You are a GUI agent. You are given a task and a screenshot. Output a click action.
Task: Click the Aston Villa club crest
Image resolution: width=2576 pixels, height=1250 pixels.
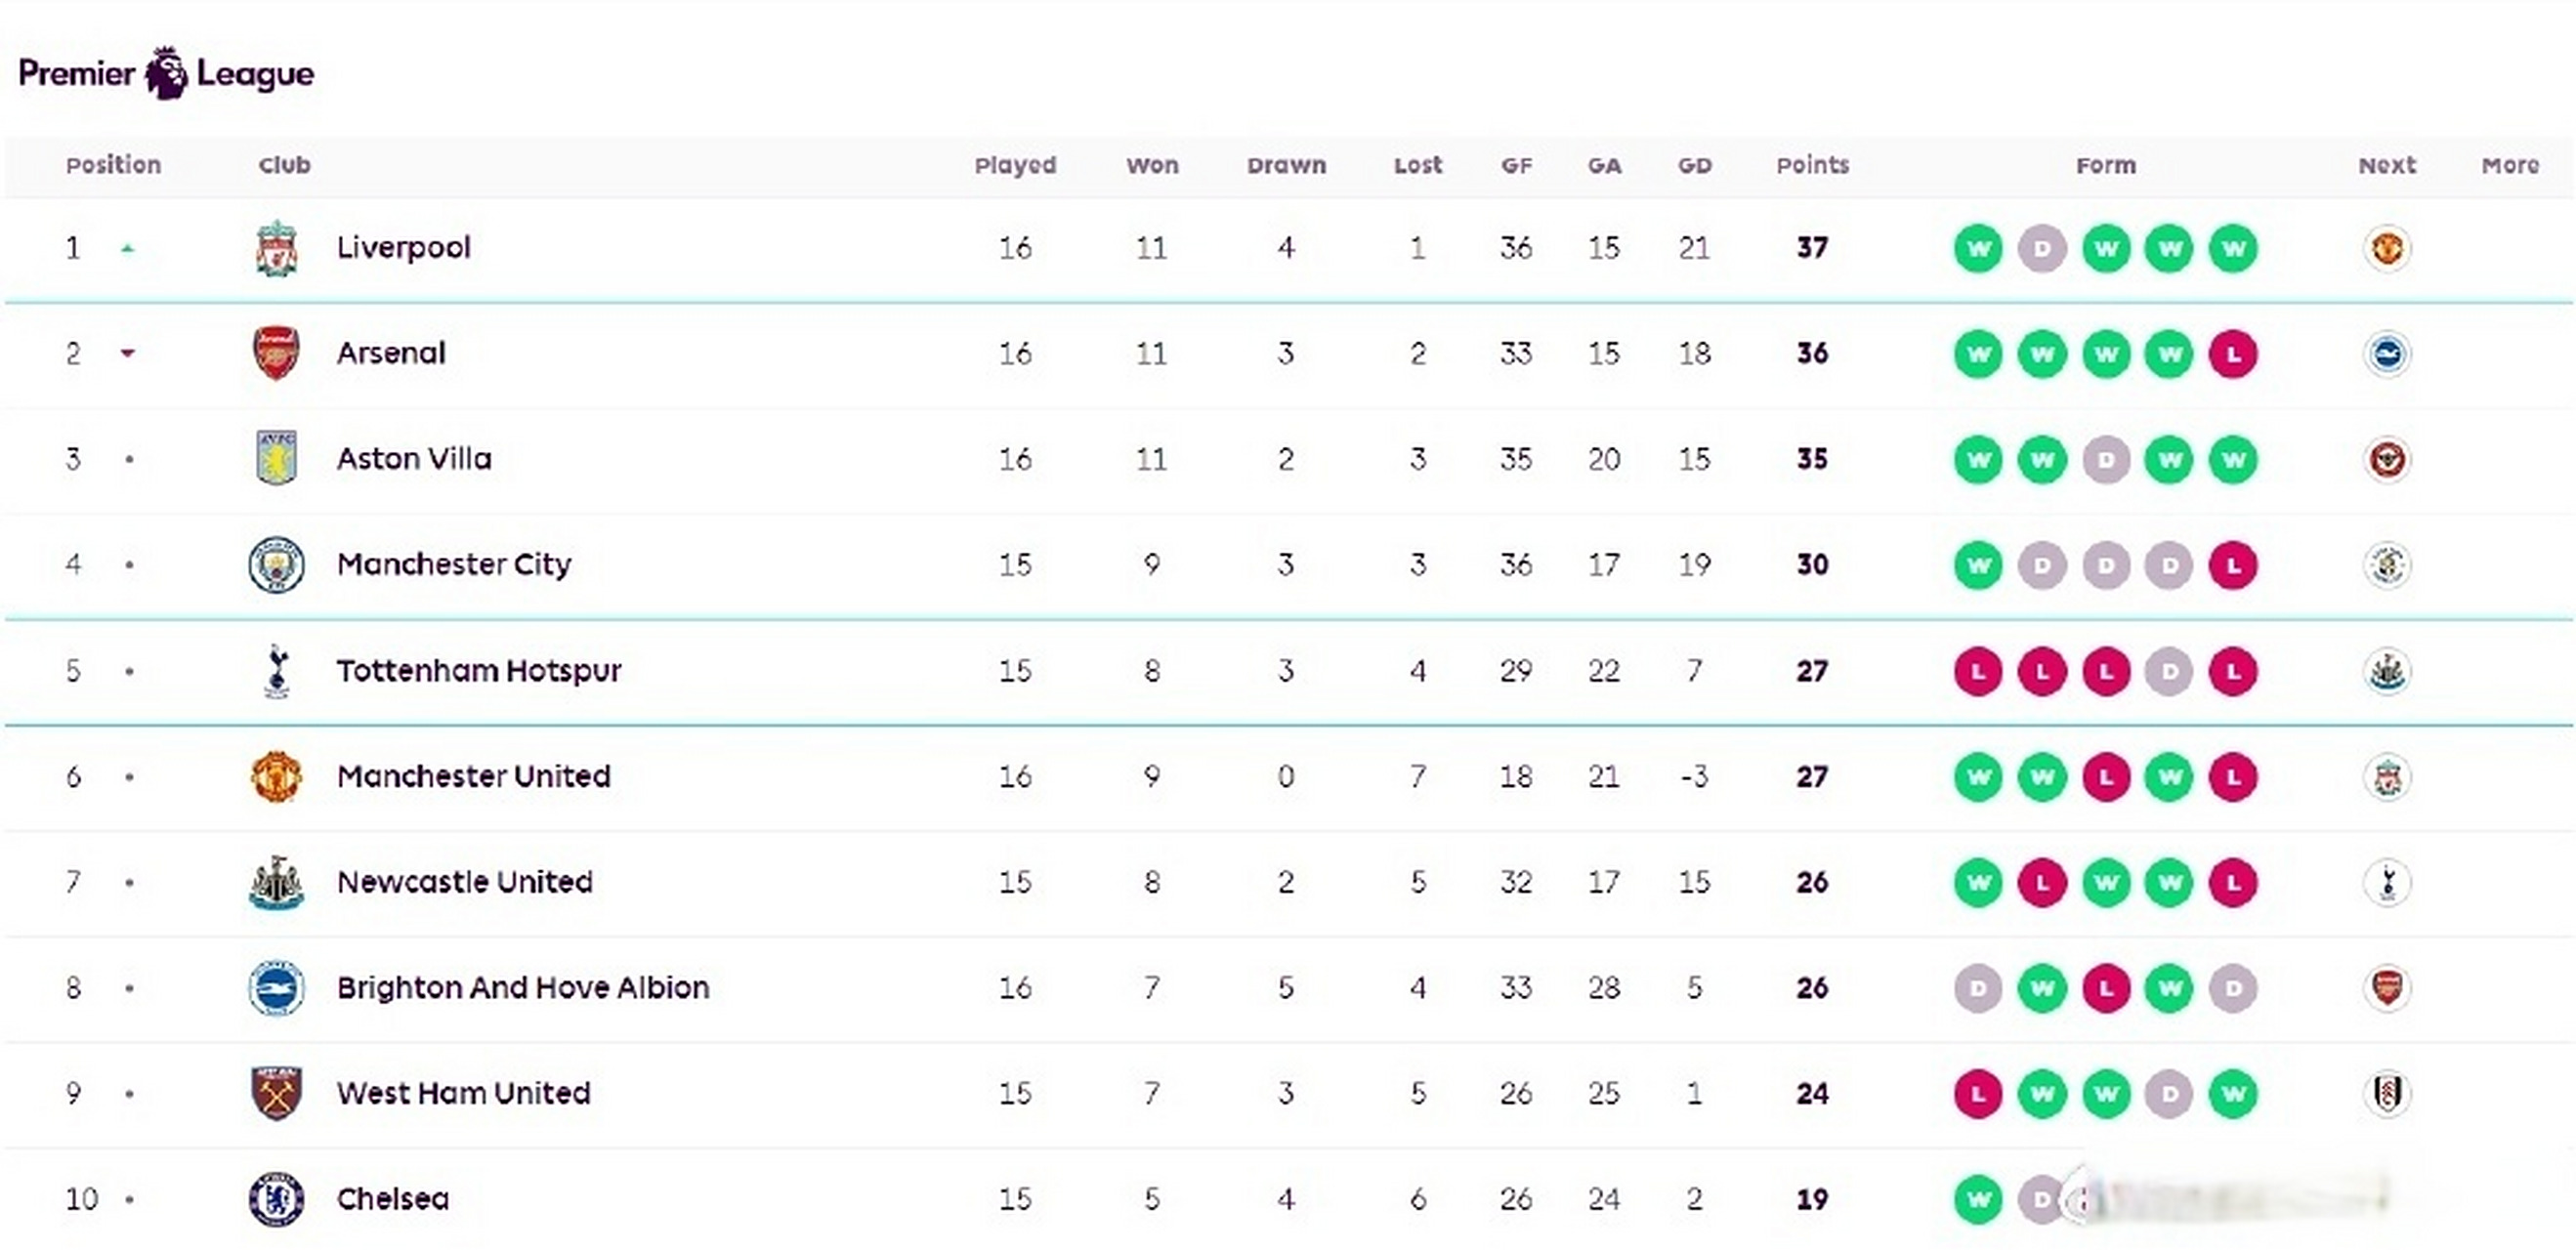(x=276, y=459)
